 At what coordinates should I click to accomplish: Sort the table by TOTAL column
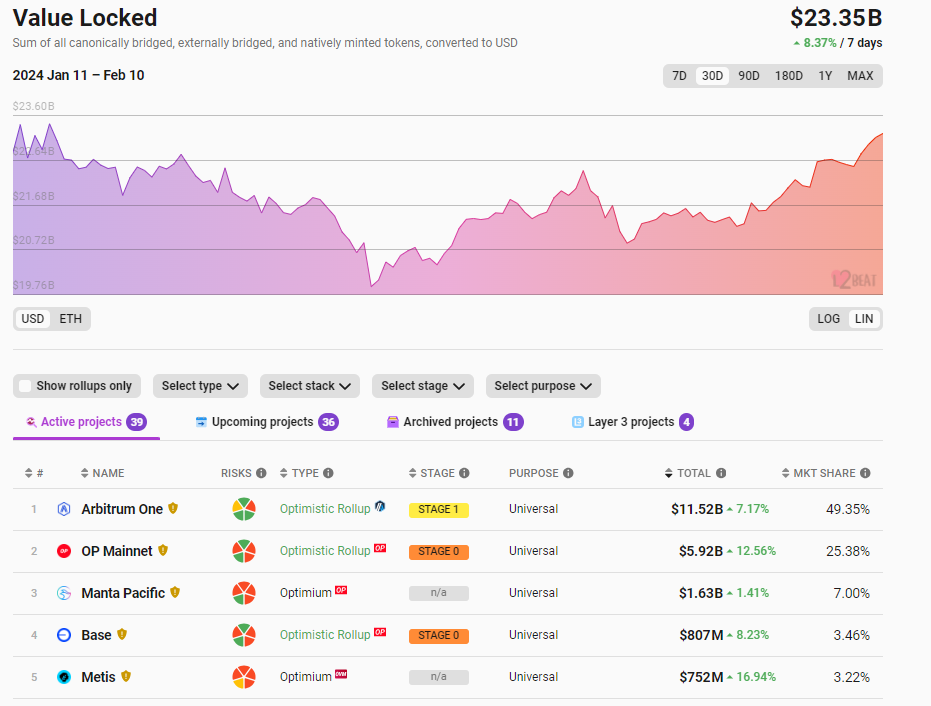[x=693, y=473]
